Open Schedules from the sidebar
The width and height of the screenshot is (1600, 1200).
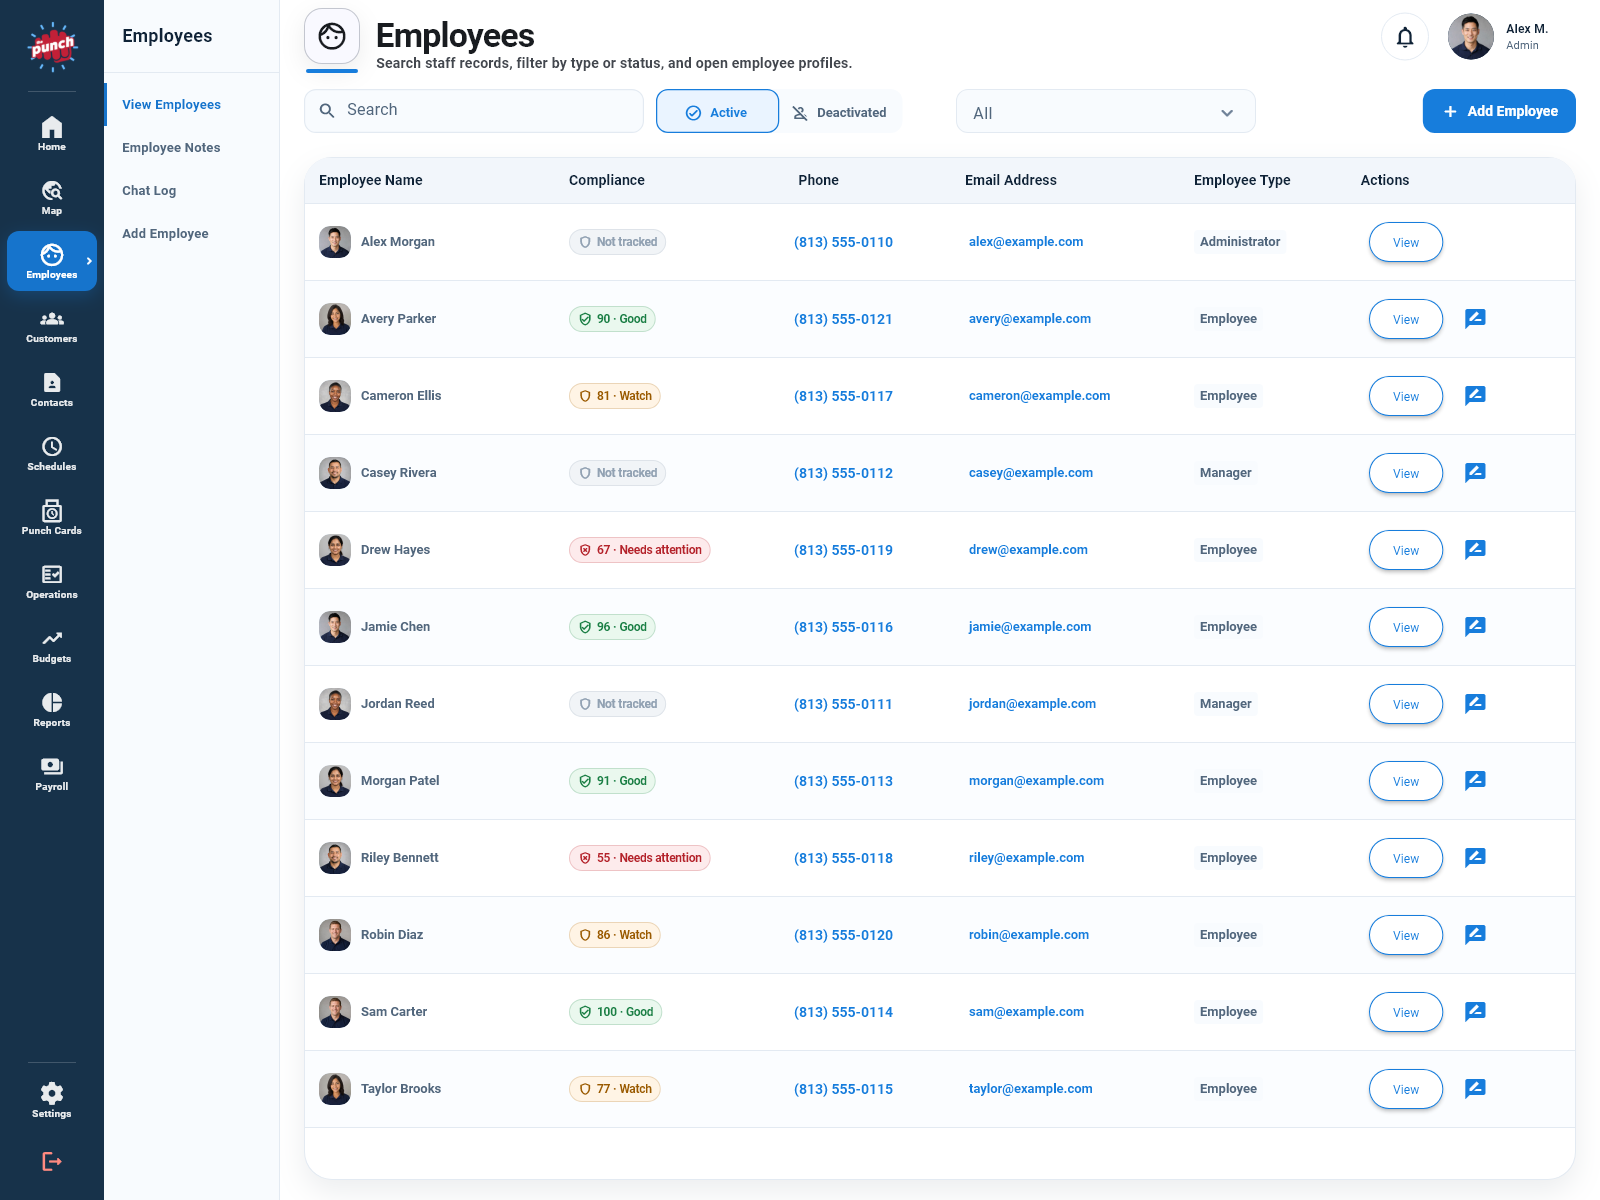[52, 454]
